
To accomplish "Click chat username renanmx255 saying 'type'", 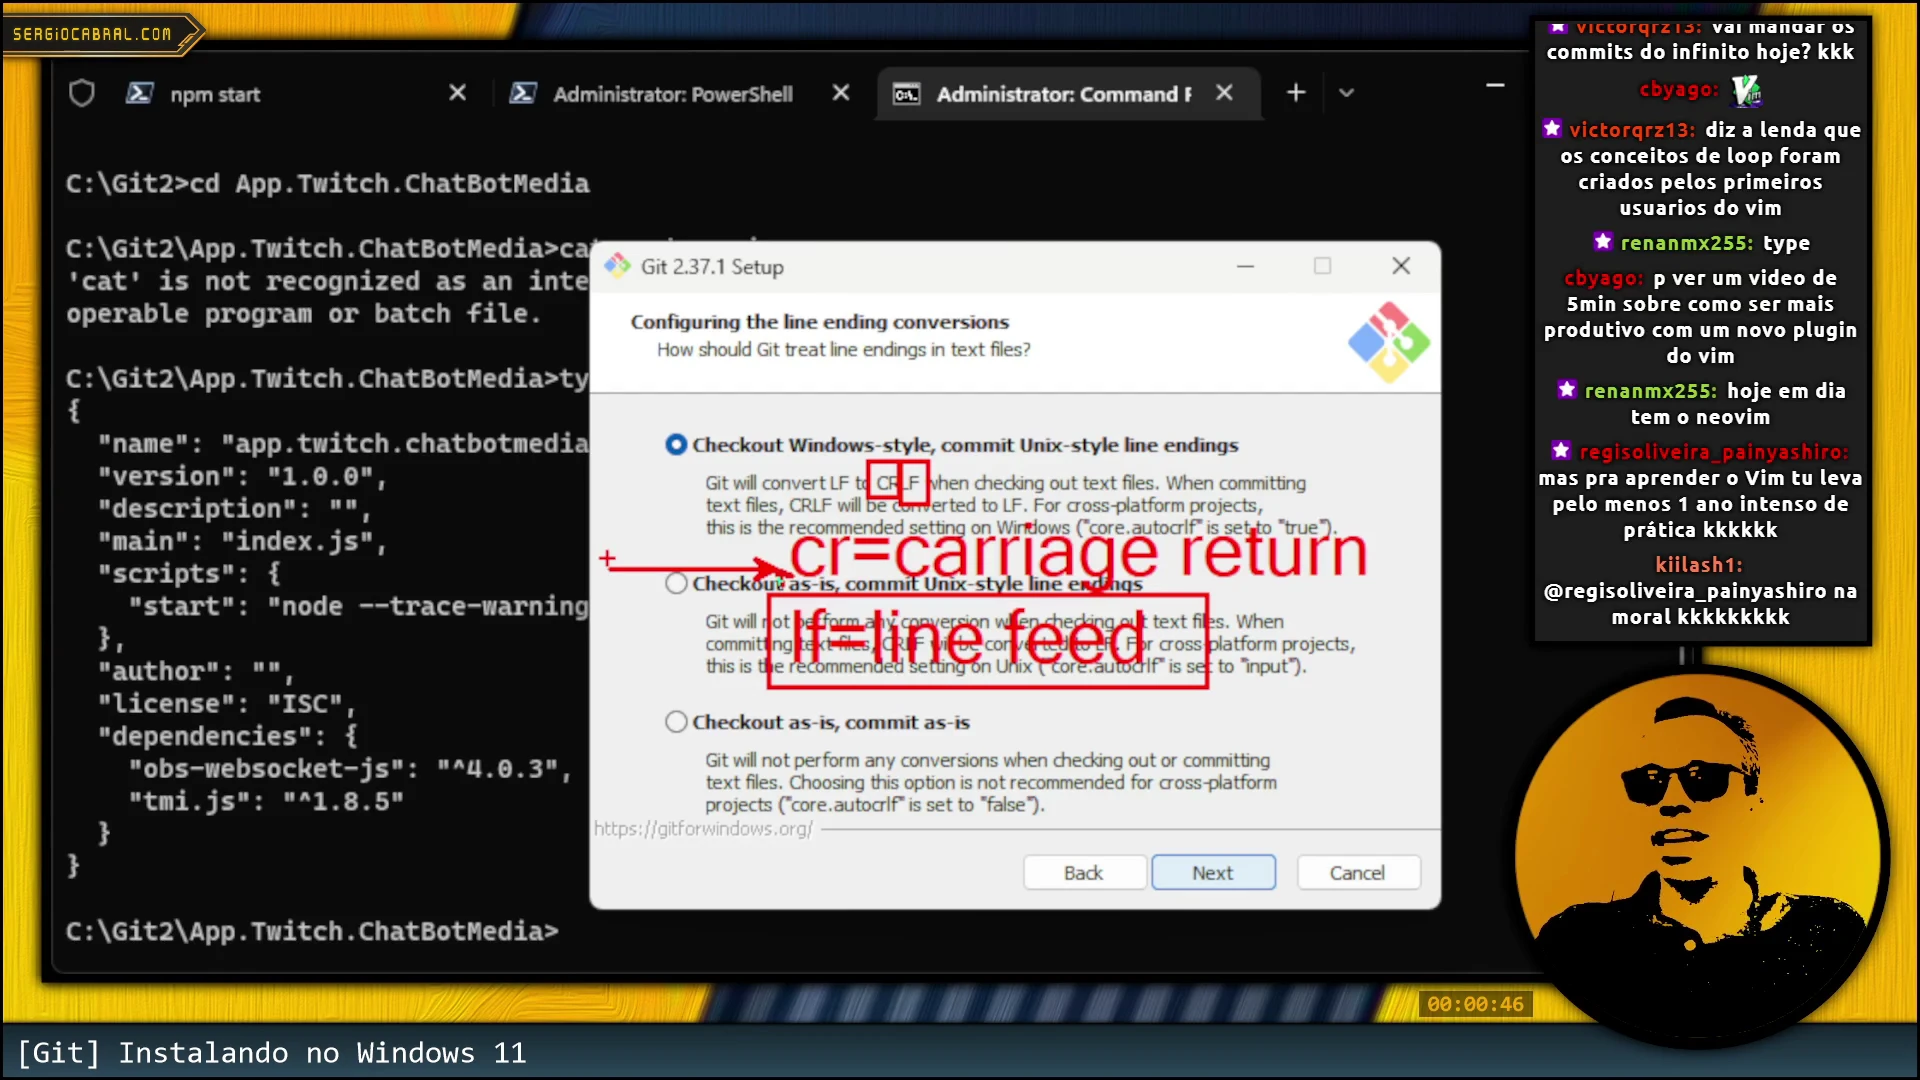I will pos(1684,243).
